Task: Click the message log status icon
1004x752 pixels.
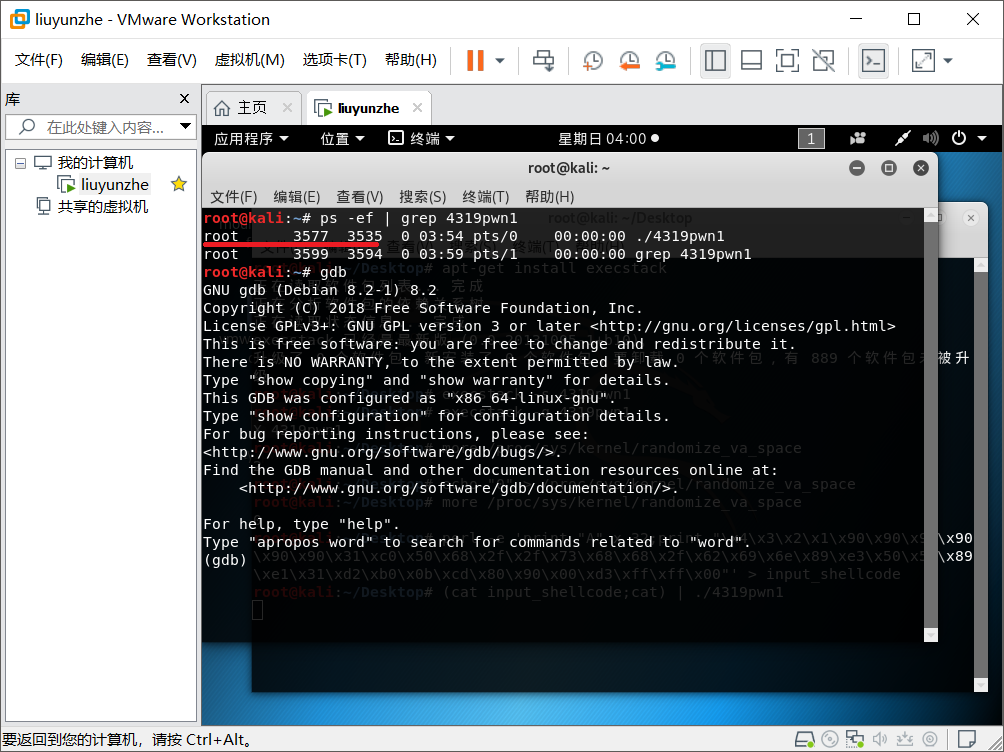Action: point(967,739)
